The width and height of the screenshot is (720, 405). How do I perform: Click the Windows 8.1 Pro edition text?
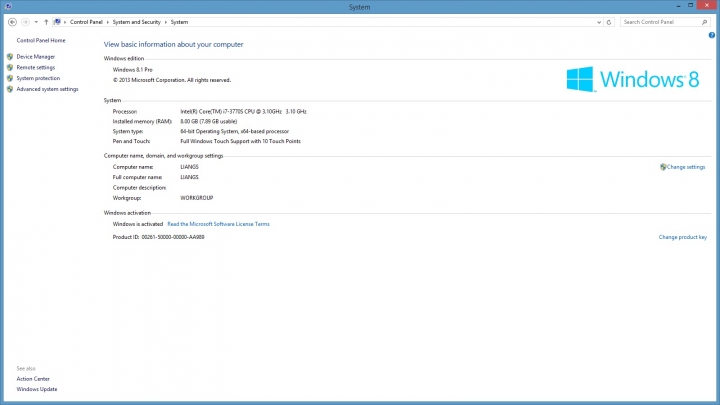click(133, 70)
